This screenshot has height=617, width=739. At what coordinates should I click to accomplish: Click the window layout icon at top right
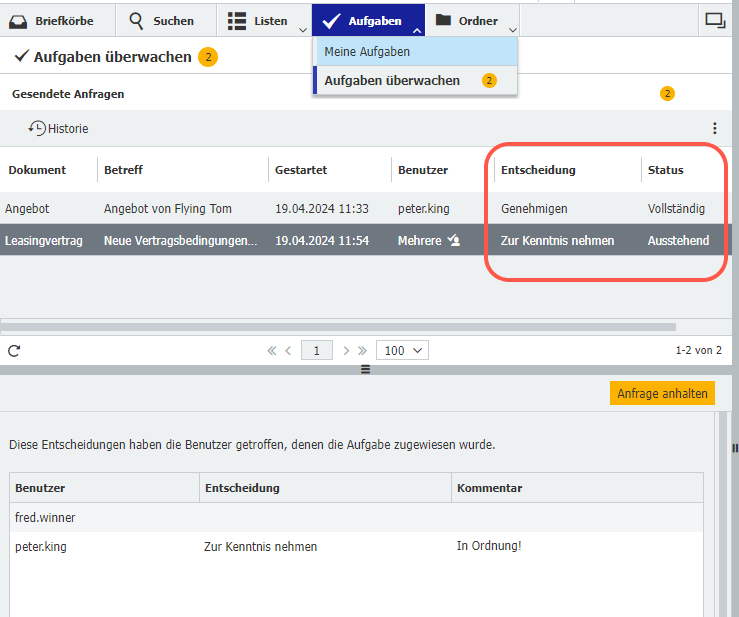tap(714, 20)
